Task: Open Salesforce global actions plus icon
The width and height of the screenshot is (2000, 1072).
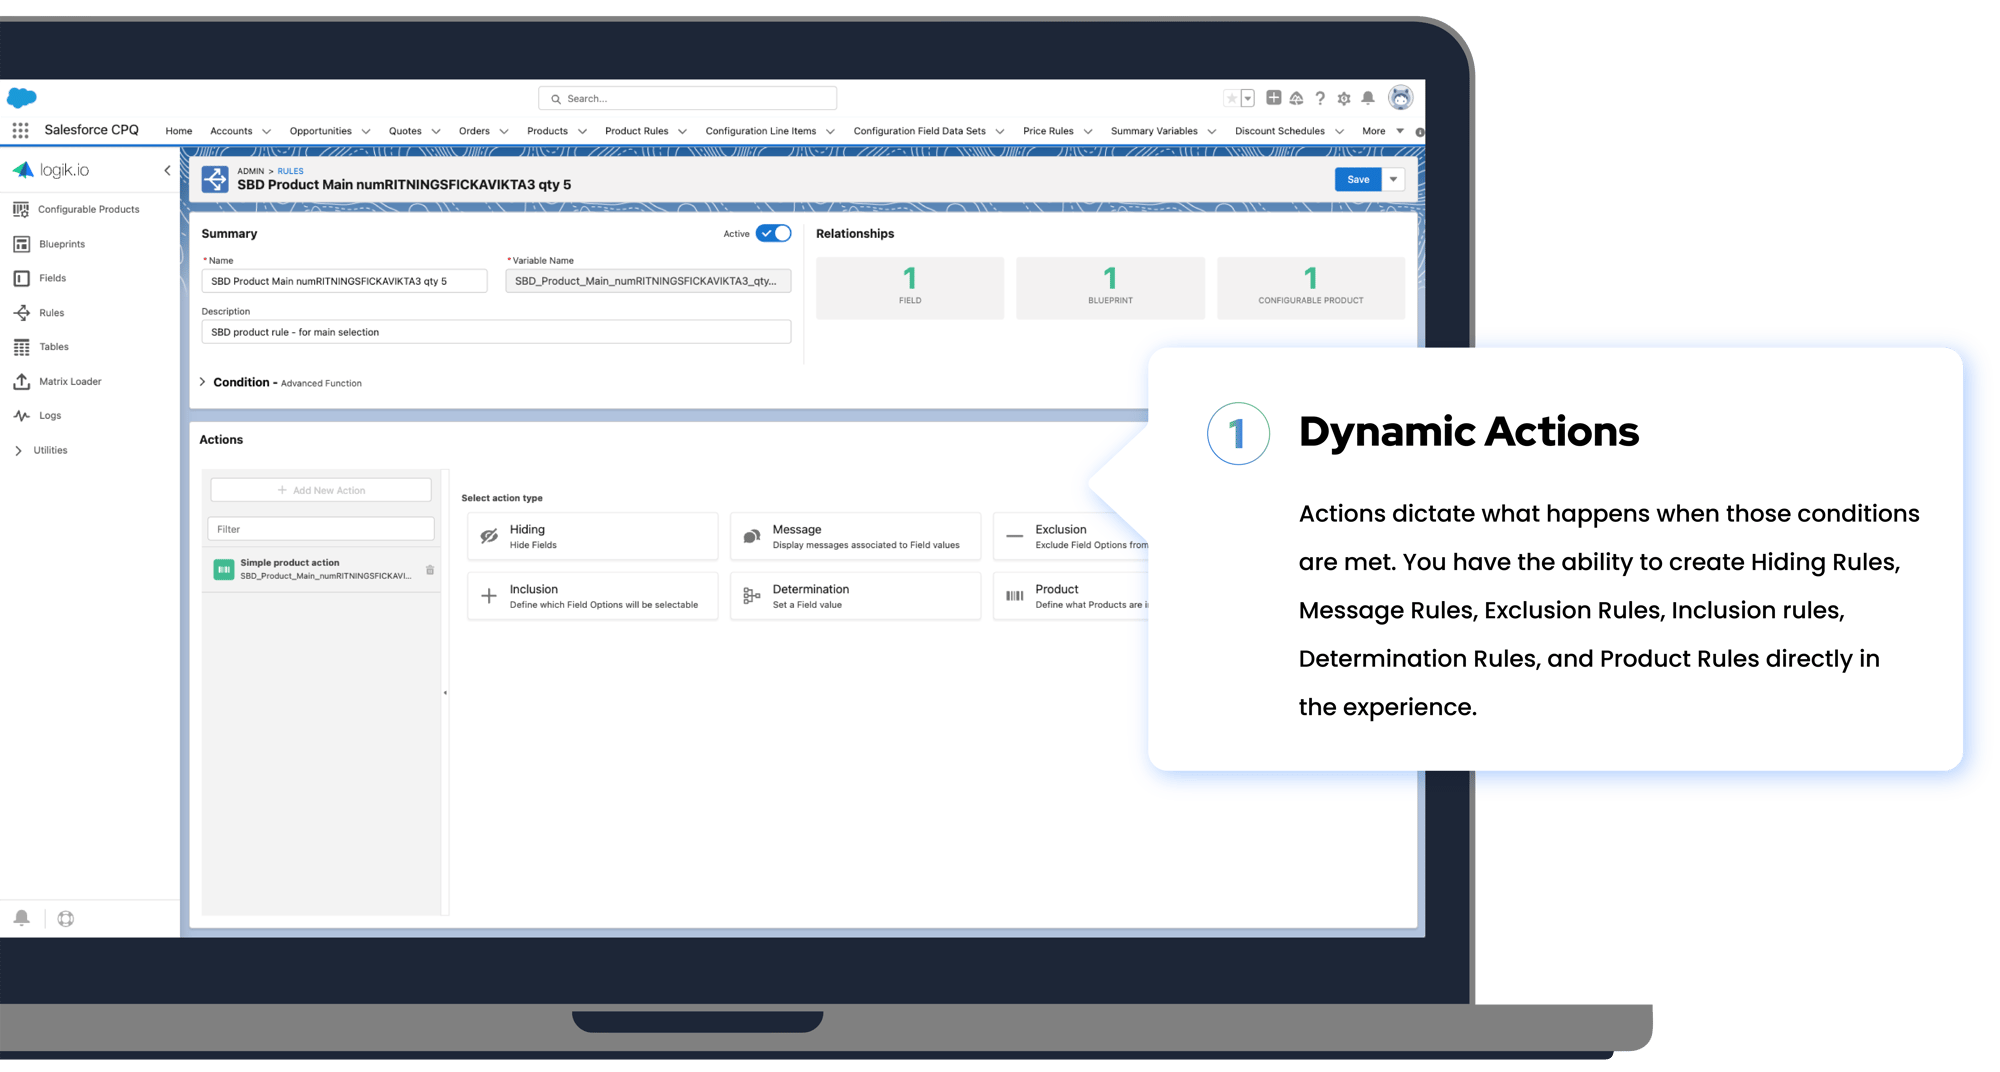Action: coord(1273,98)
